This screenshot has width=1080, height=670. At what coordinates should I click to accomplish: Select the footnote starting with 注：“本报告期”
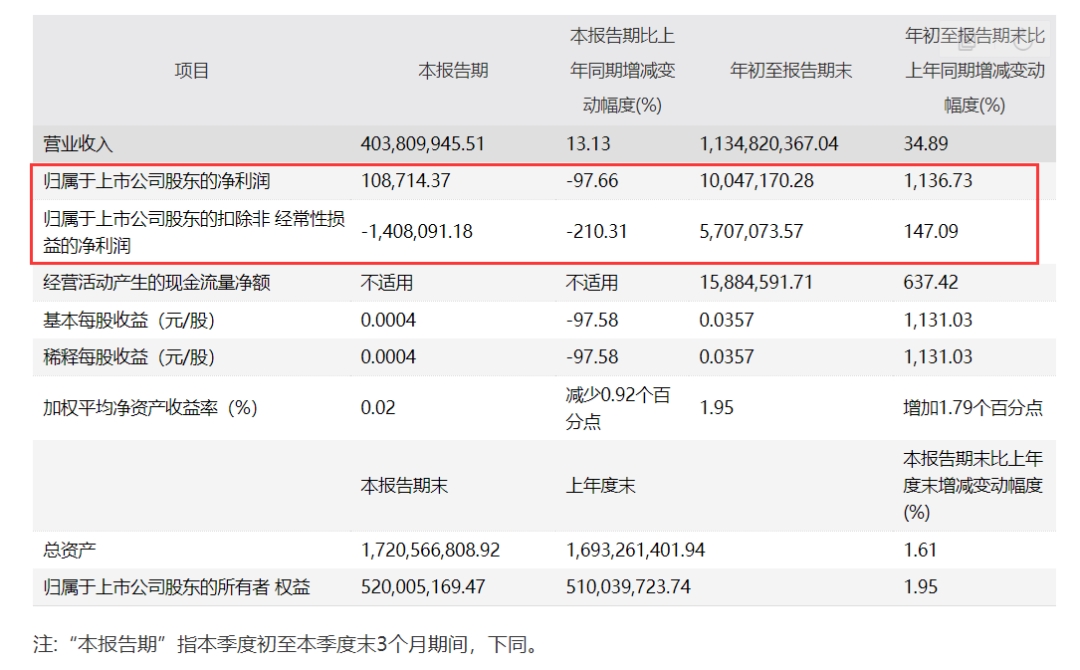pyautogui.click(x=288, y=645)
